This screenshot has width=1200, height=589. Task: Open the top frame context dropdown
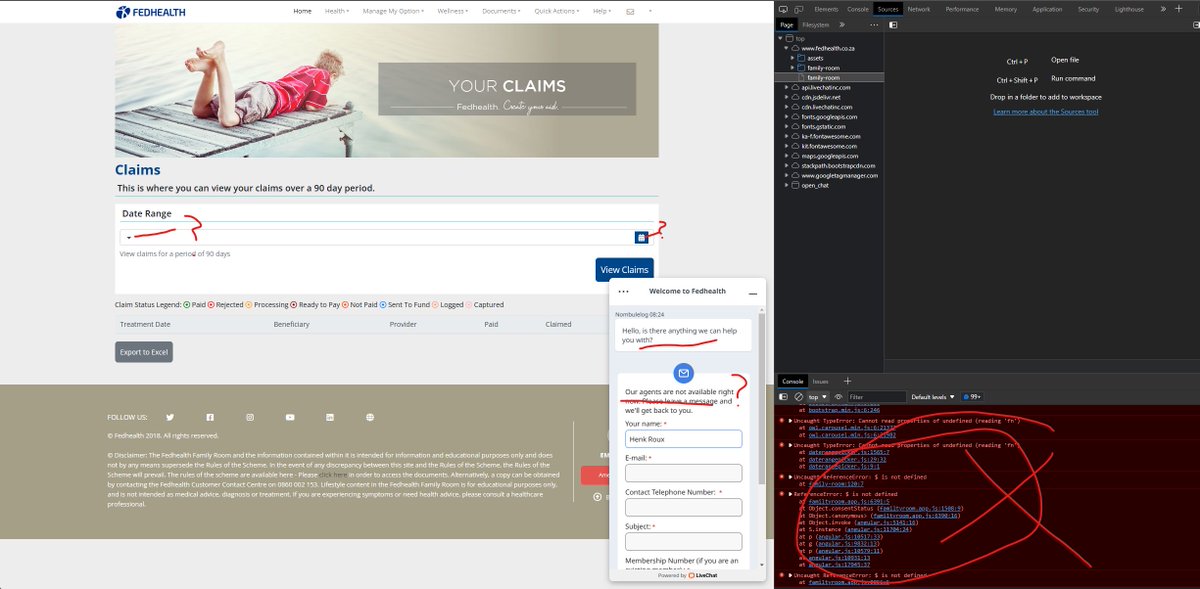tap(818, 396)
